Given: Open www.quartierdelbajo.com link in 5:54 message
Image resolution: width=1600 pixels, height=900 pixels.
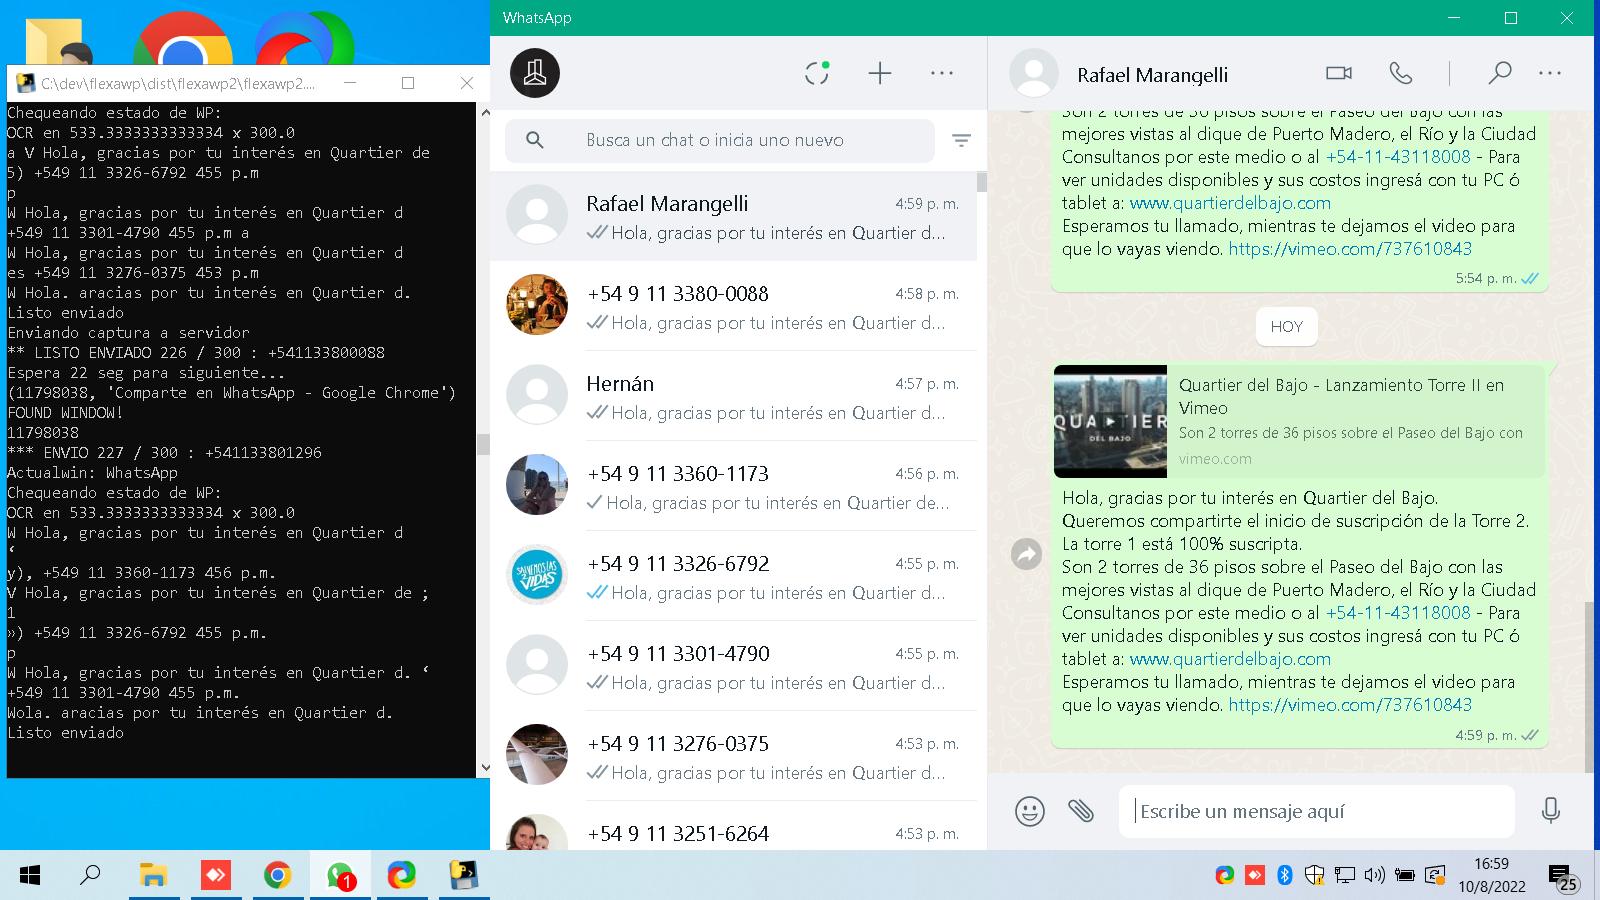Looking at the screenshot, I should click(x=1230, y=203).
